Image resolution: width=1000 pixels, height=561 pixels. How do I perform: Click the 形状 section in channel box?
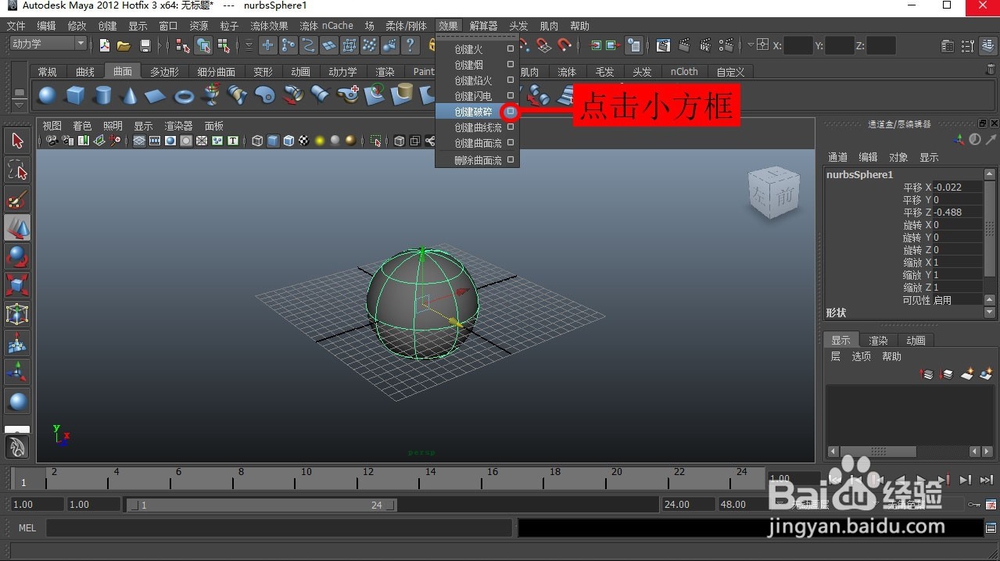click(835, 312)
